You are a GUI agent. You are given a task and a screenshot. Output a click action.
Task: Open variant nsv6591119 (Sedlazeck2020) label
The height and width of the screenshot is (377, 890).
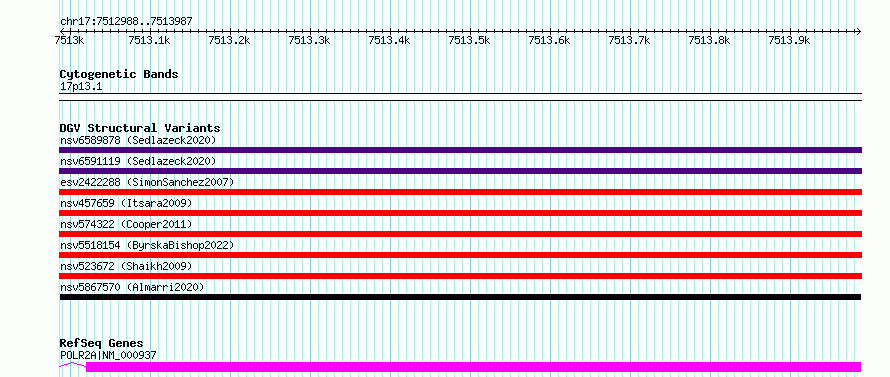click(x=138, y=161)
